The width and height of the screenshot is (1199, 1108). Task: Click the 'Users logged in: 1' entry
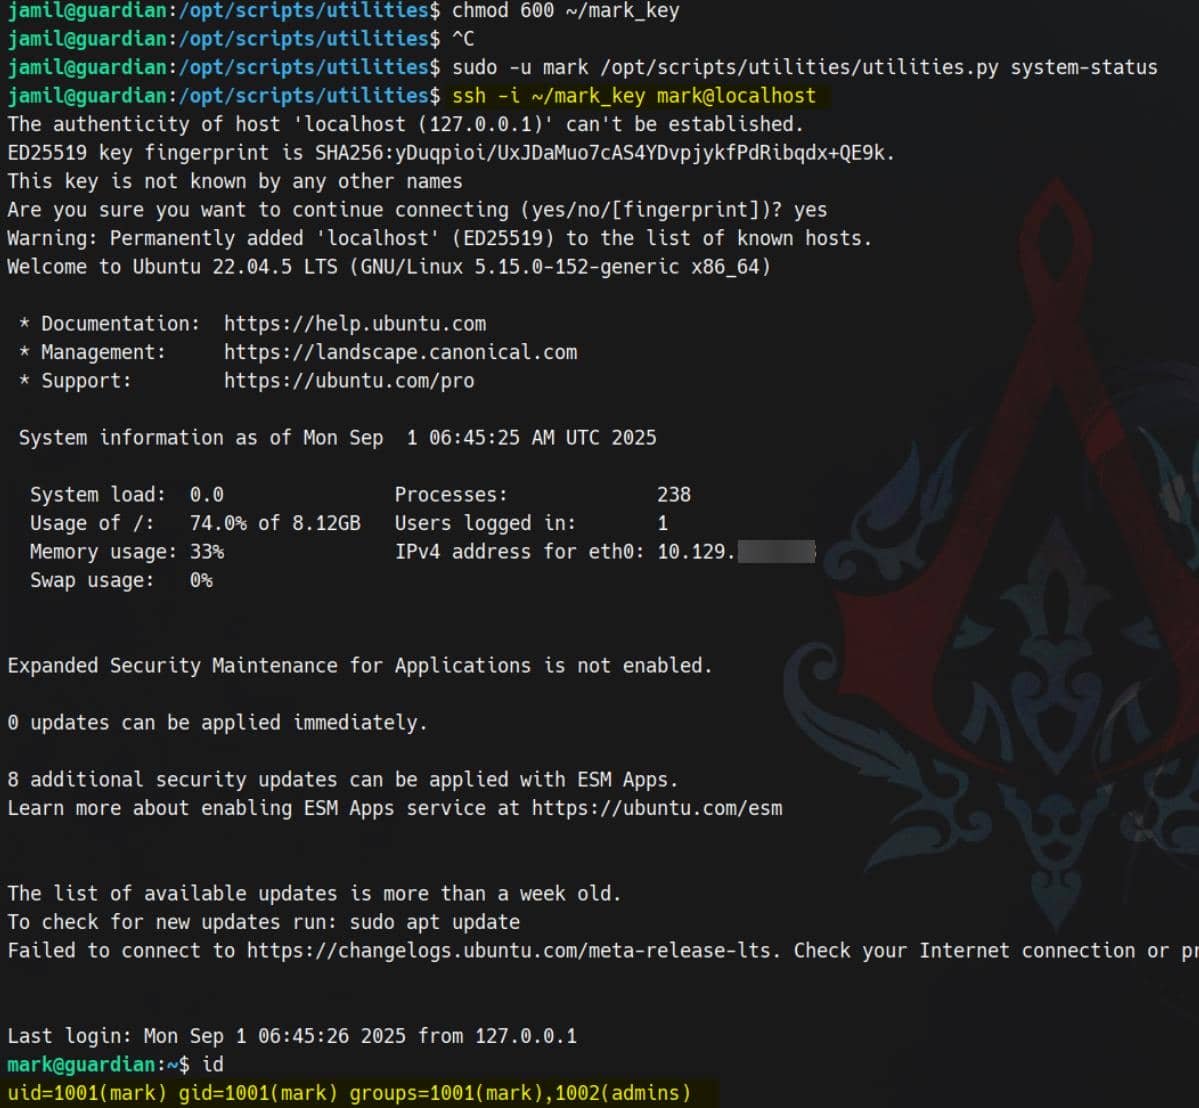point(531,523)
